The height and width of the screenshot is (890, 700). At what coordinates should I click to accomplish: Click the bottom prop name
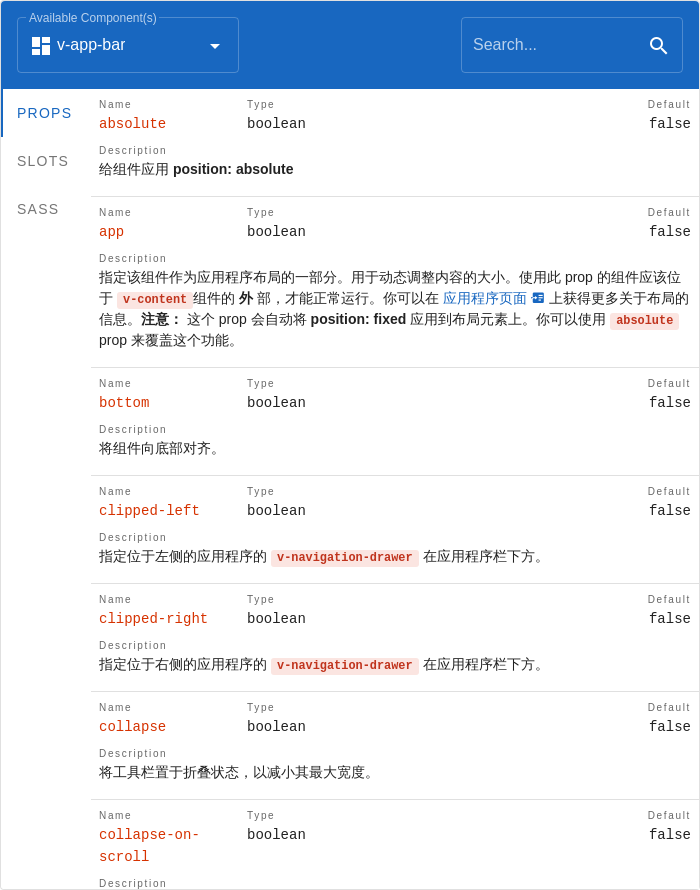(x=124, y=402)
